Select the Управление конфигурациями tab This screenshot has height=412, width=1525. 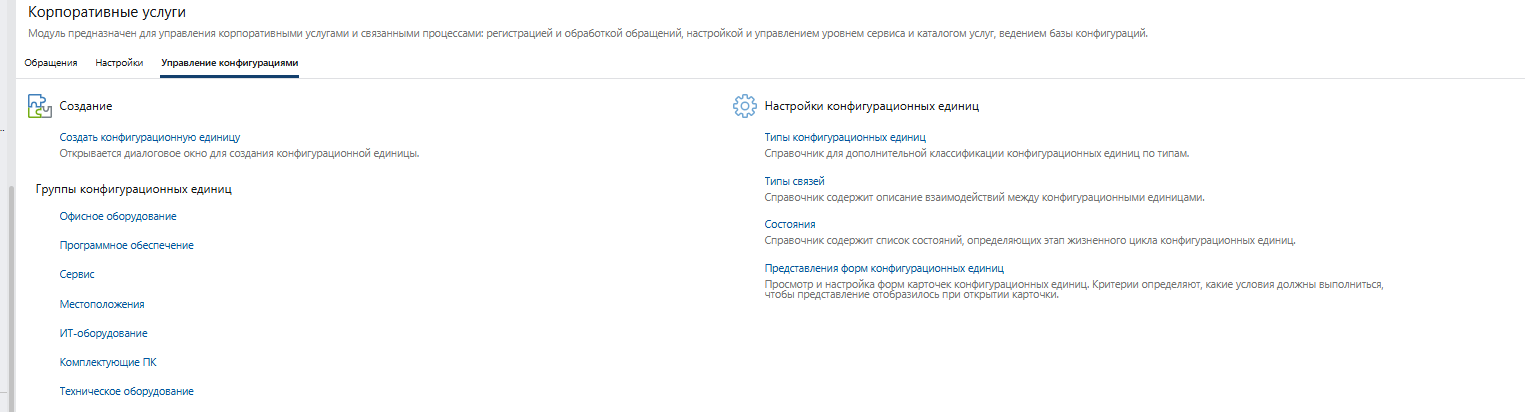click(x=229, y=63)
